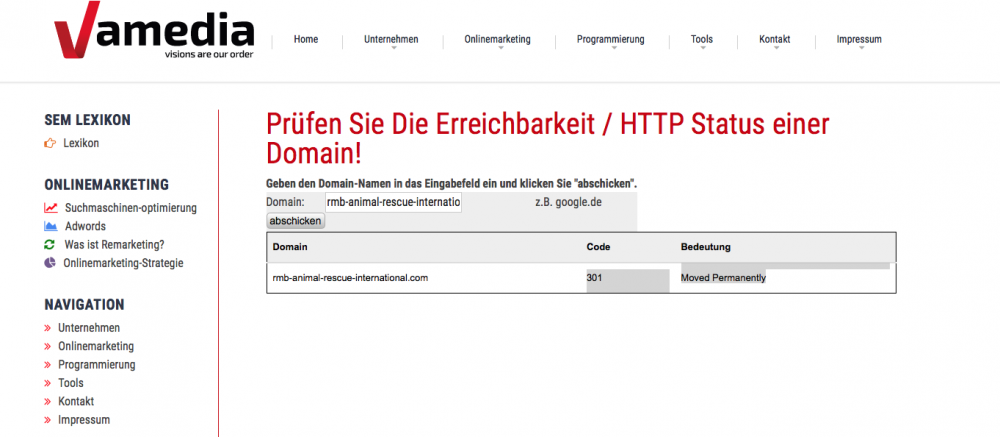Click the red chevron icon beside sidebar Kontakt
The width and height of the screenshot is (1000, 437).
click(x=48, y=402)
